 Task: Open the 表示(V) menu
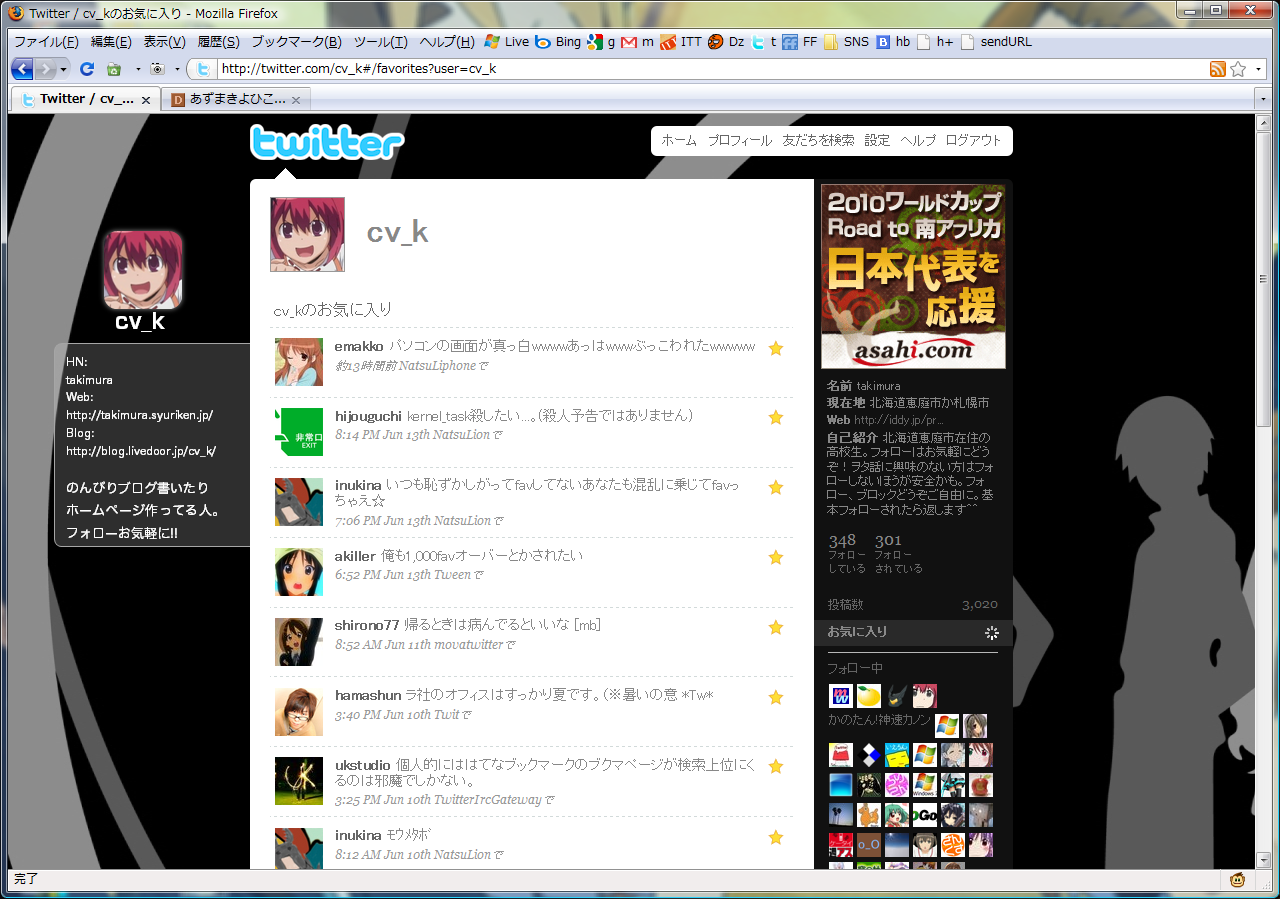coord(165,42)
